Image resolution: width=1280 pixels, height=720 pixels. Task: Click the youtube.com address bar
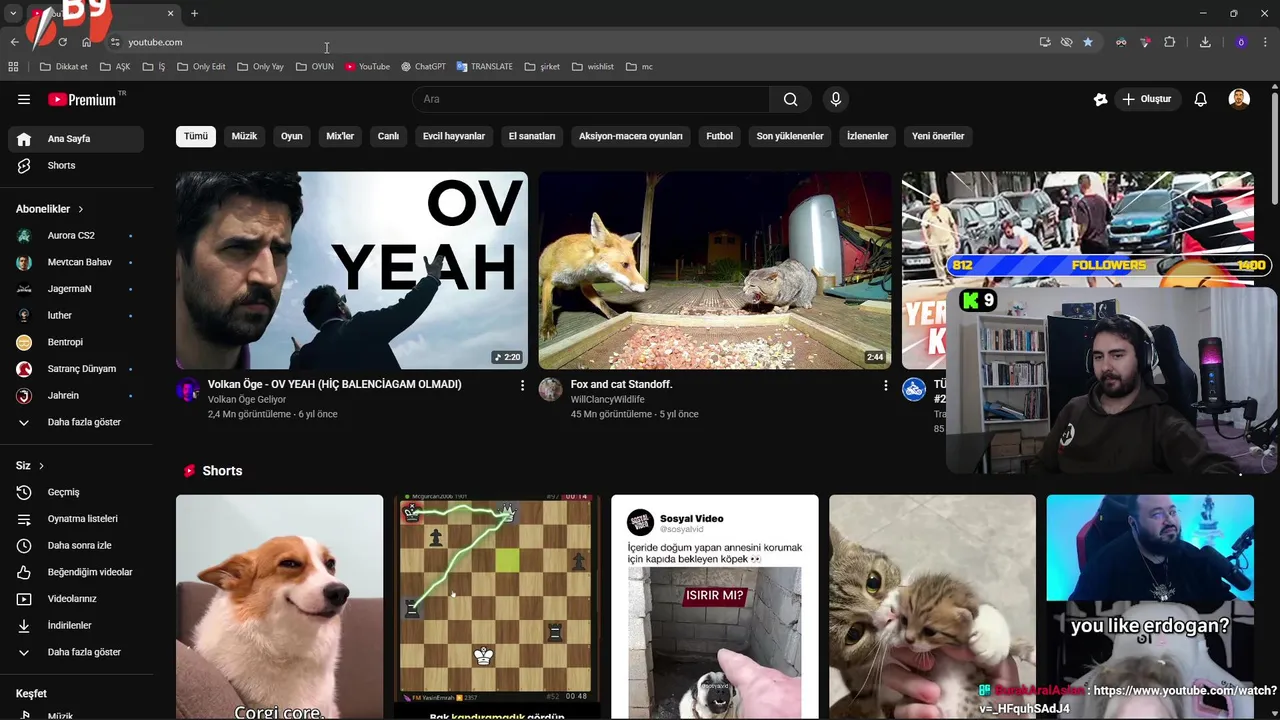570,42
